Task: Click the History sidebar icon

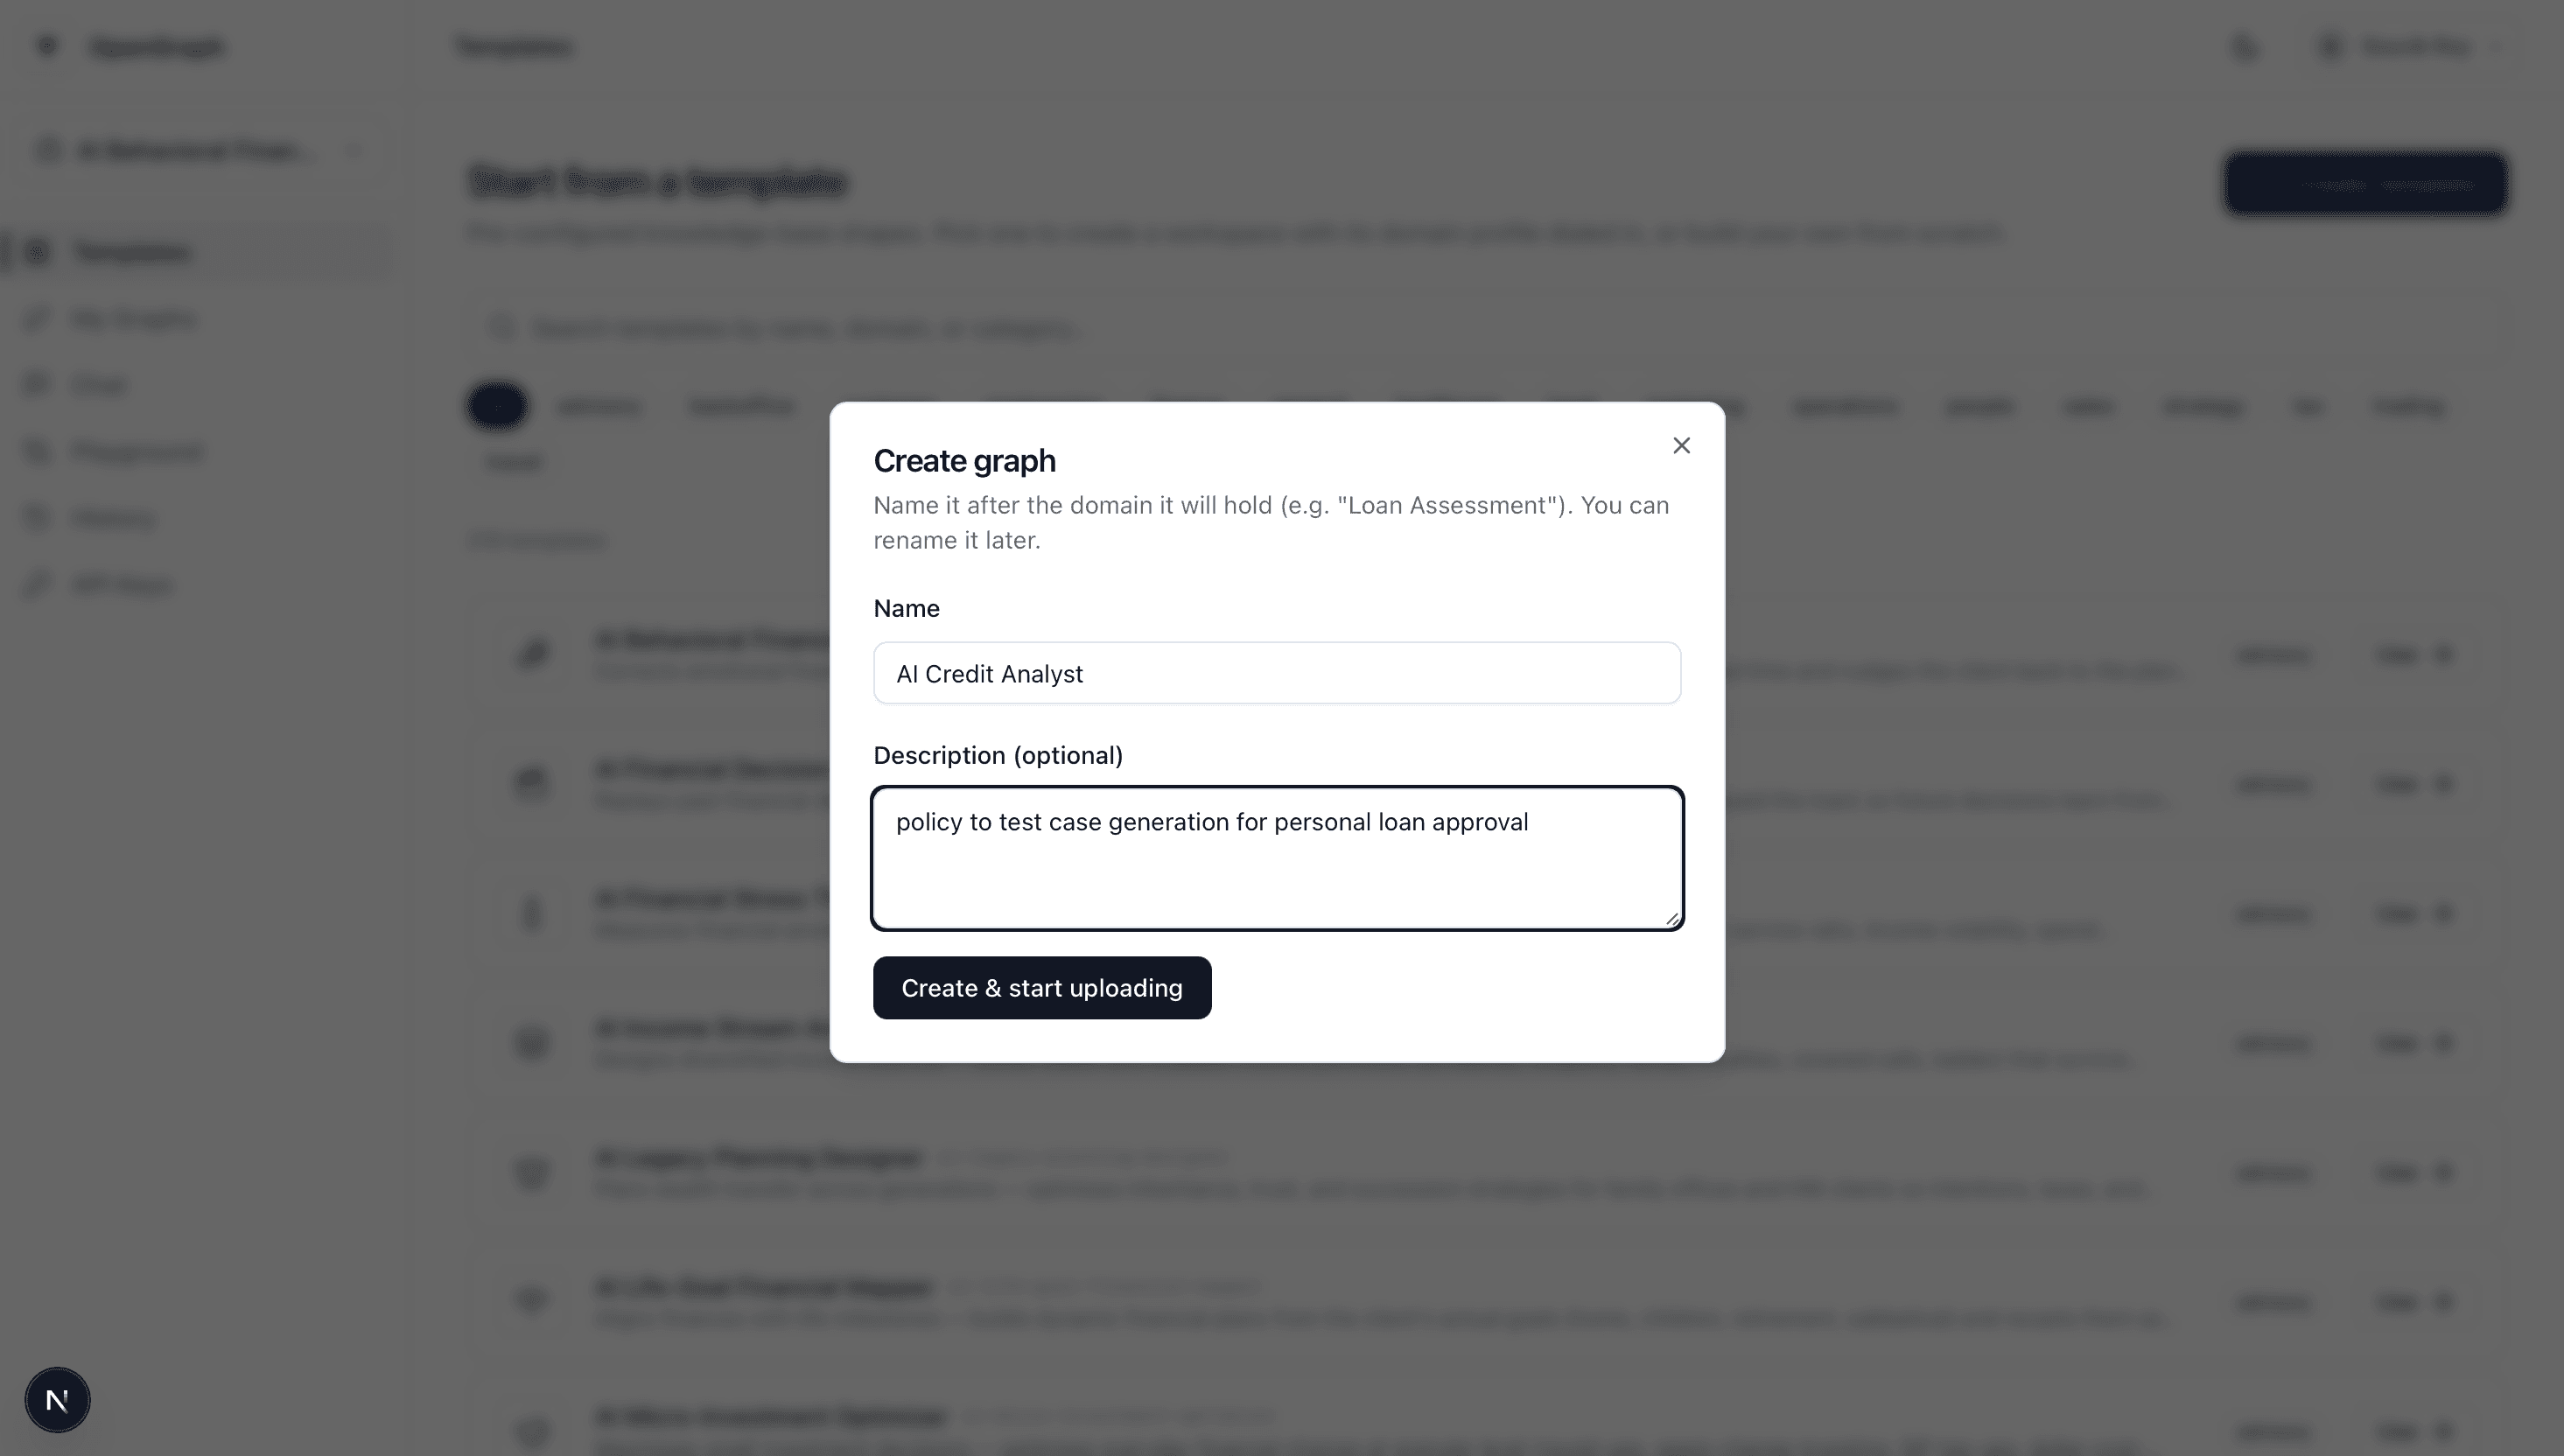Action: (38, 518)
